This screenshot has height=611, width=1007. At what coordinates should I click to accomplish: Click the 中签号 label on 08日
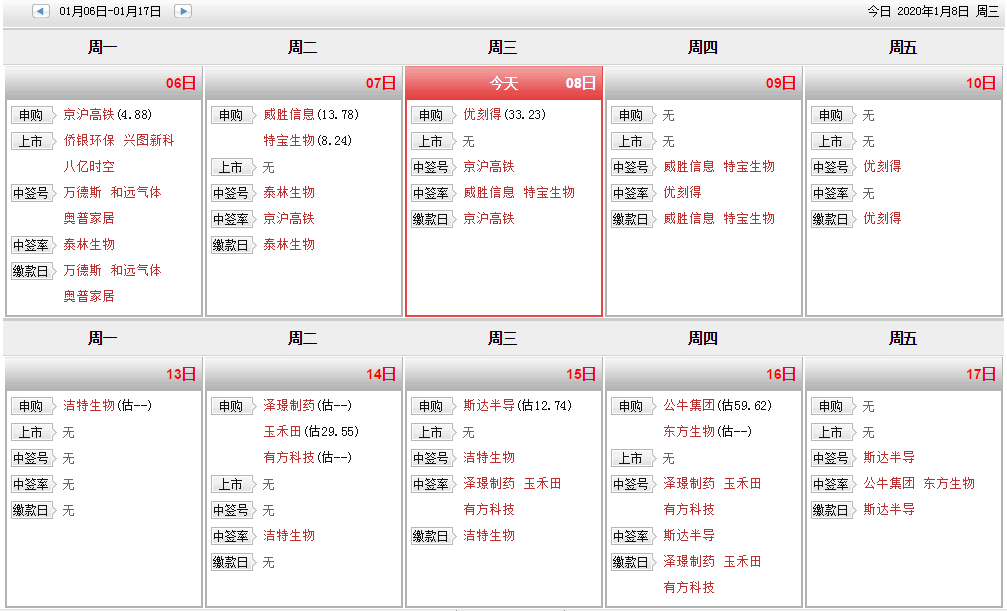point(432,167)
